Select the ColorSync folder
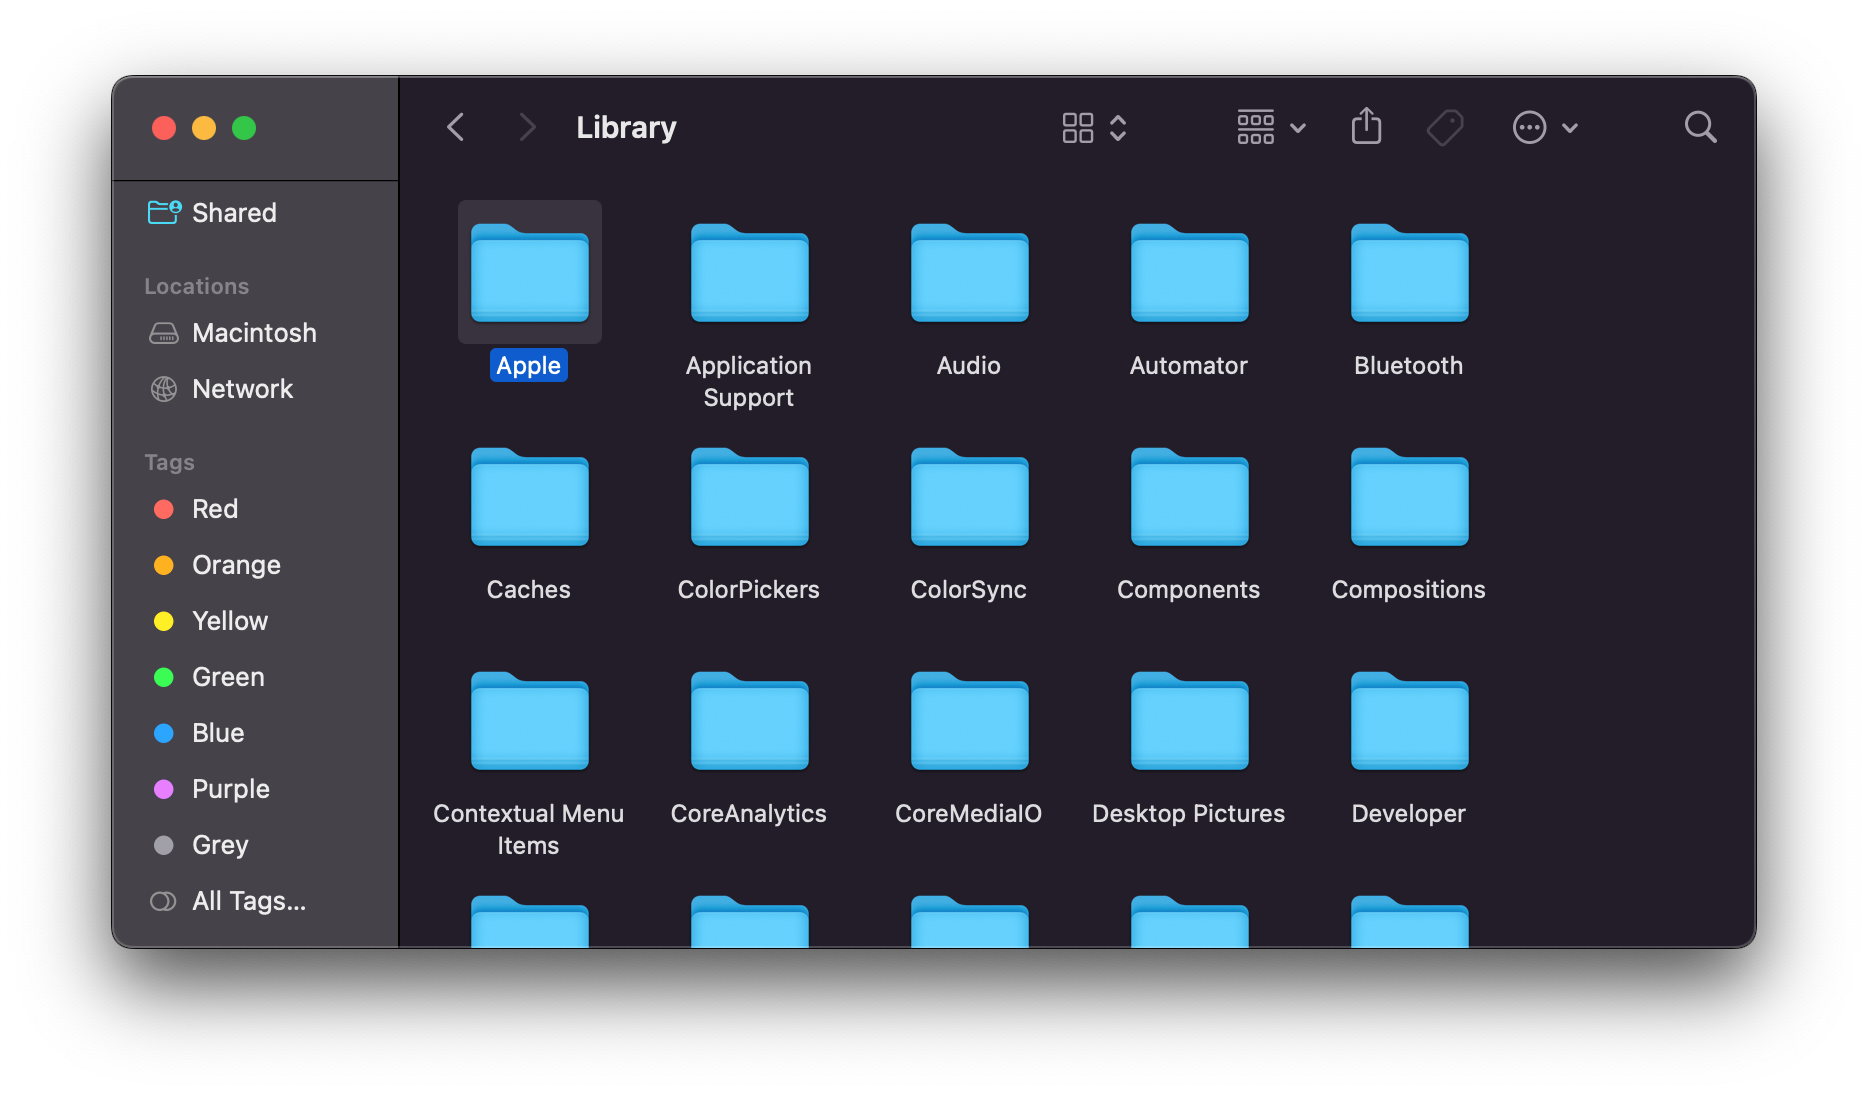 970,496
